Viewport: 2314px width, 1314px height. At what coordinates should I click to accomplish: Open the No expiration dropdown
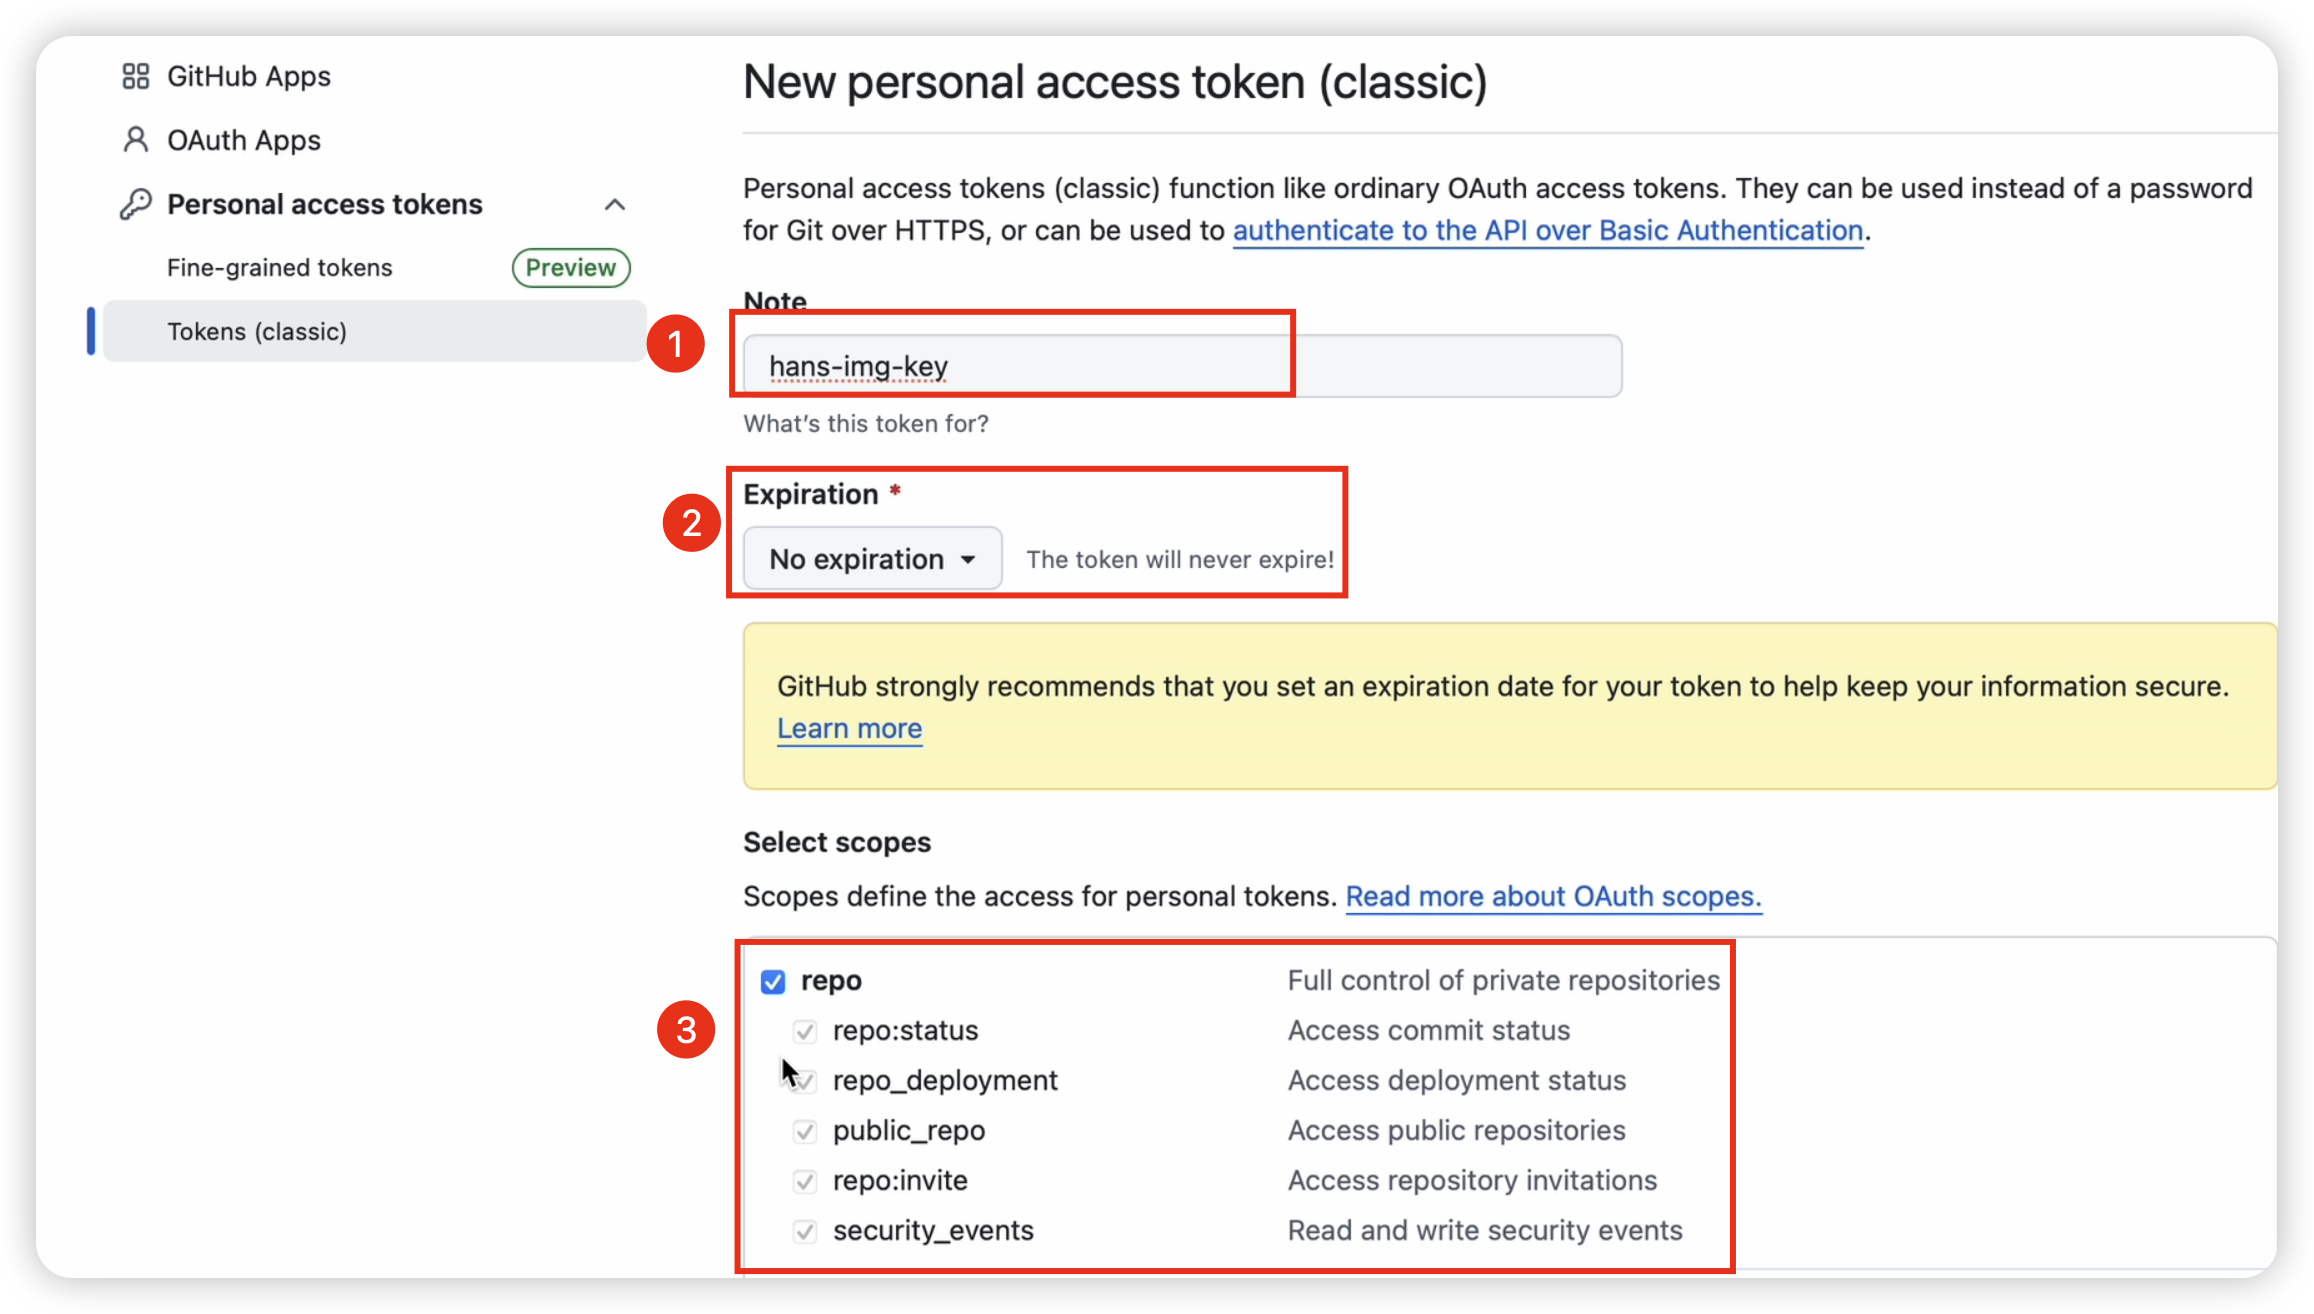tap(871, 559)
